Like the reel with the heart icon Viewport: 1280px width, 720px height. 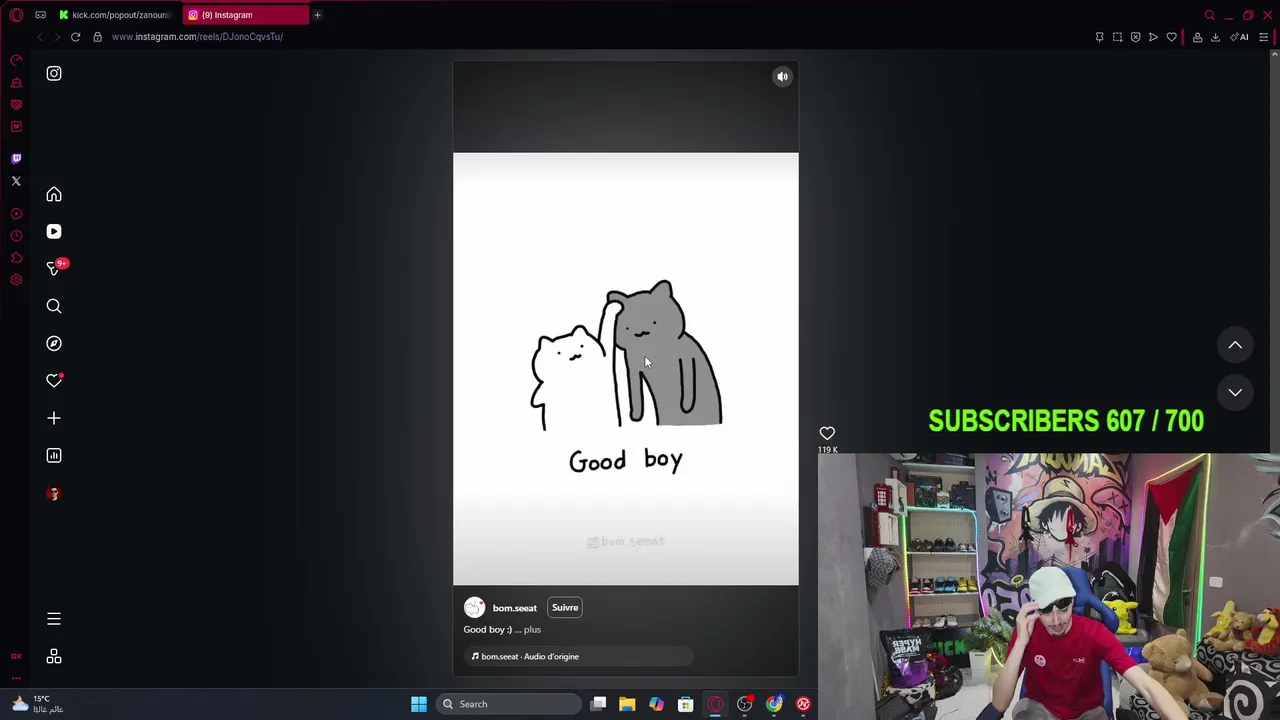point(827,433)
